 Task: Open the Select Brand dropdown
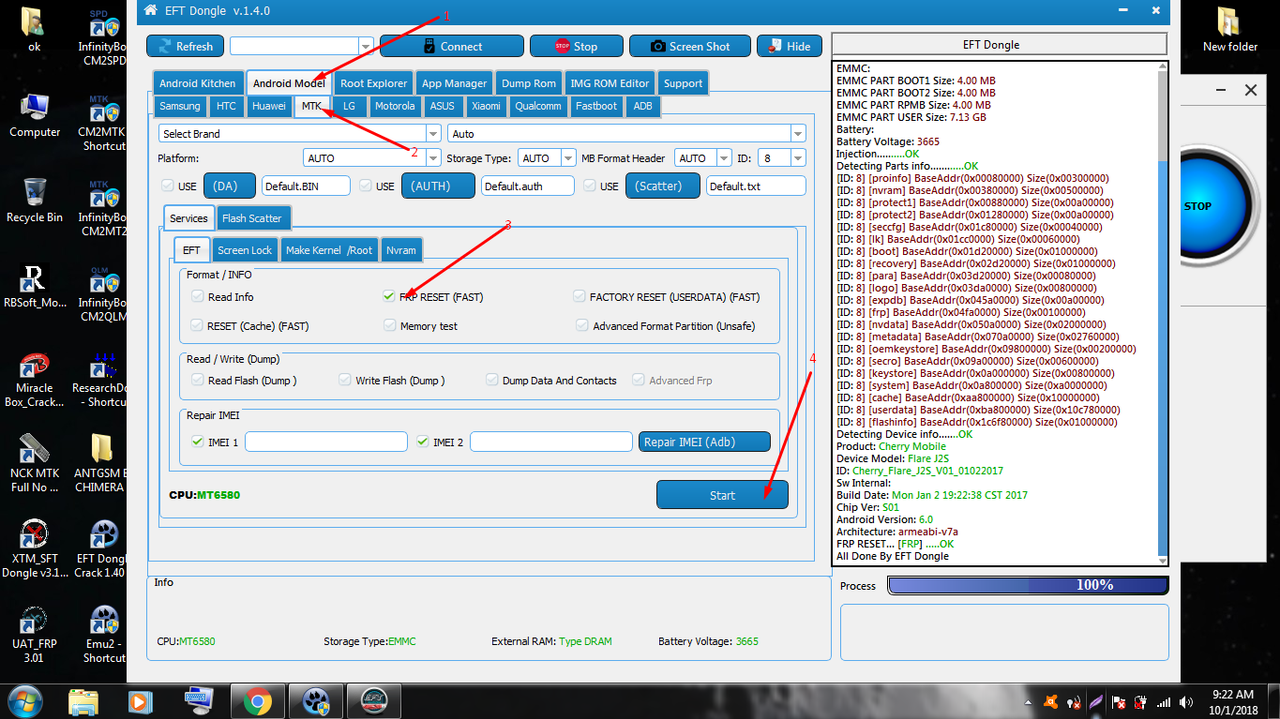pos(300,133)
